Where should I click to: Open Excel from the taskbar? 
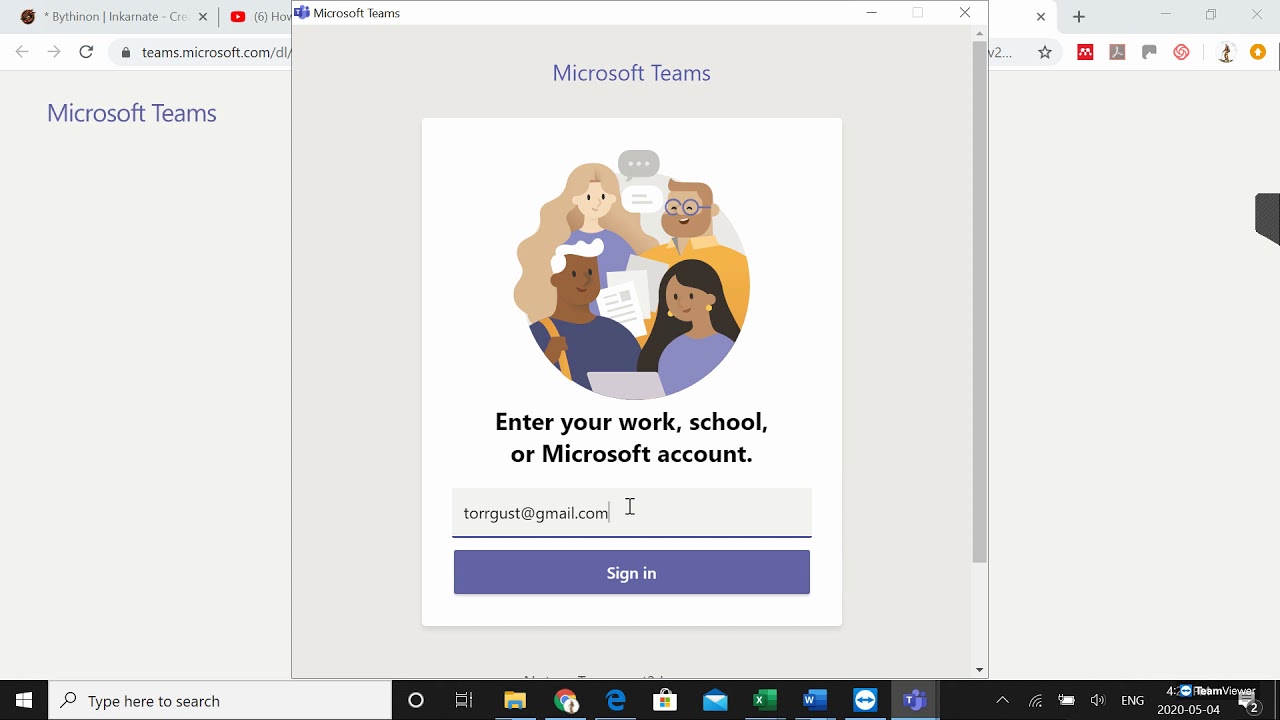tap(765, 701)
